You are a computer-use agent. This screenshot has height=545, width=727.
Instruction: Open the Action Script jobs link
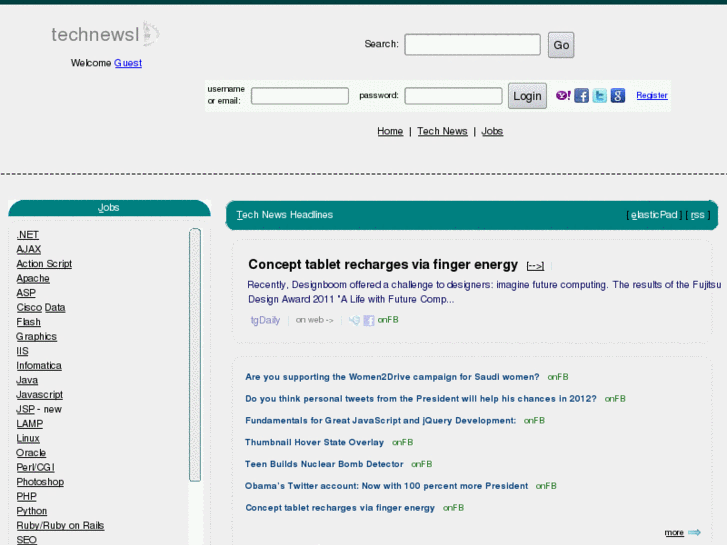point(44,263)
